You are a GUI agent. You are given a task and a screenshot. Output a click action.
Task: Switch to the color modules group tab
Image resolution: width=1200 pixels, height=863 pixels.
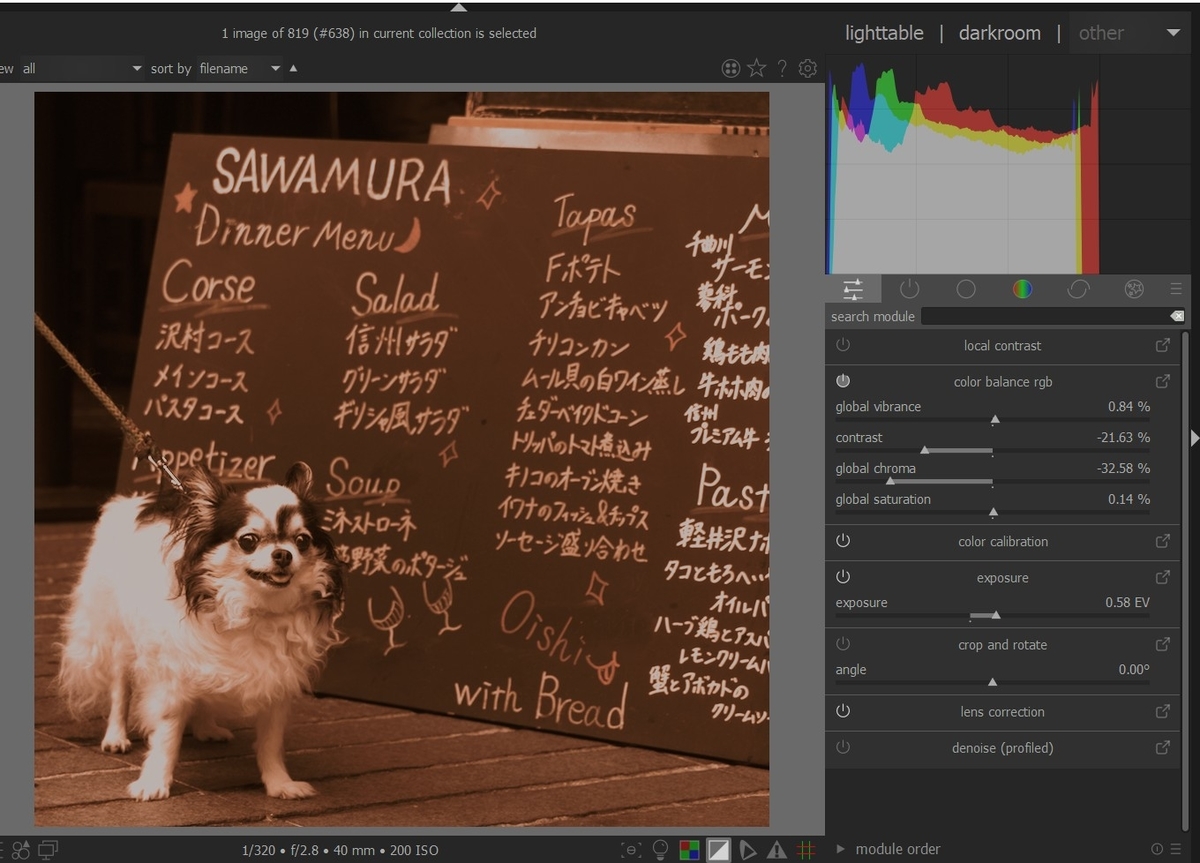1022,289
